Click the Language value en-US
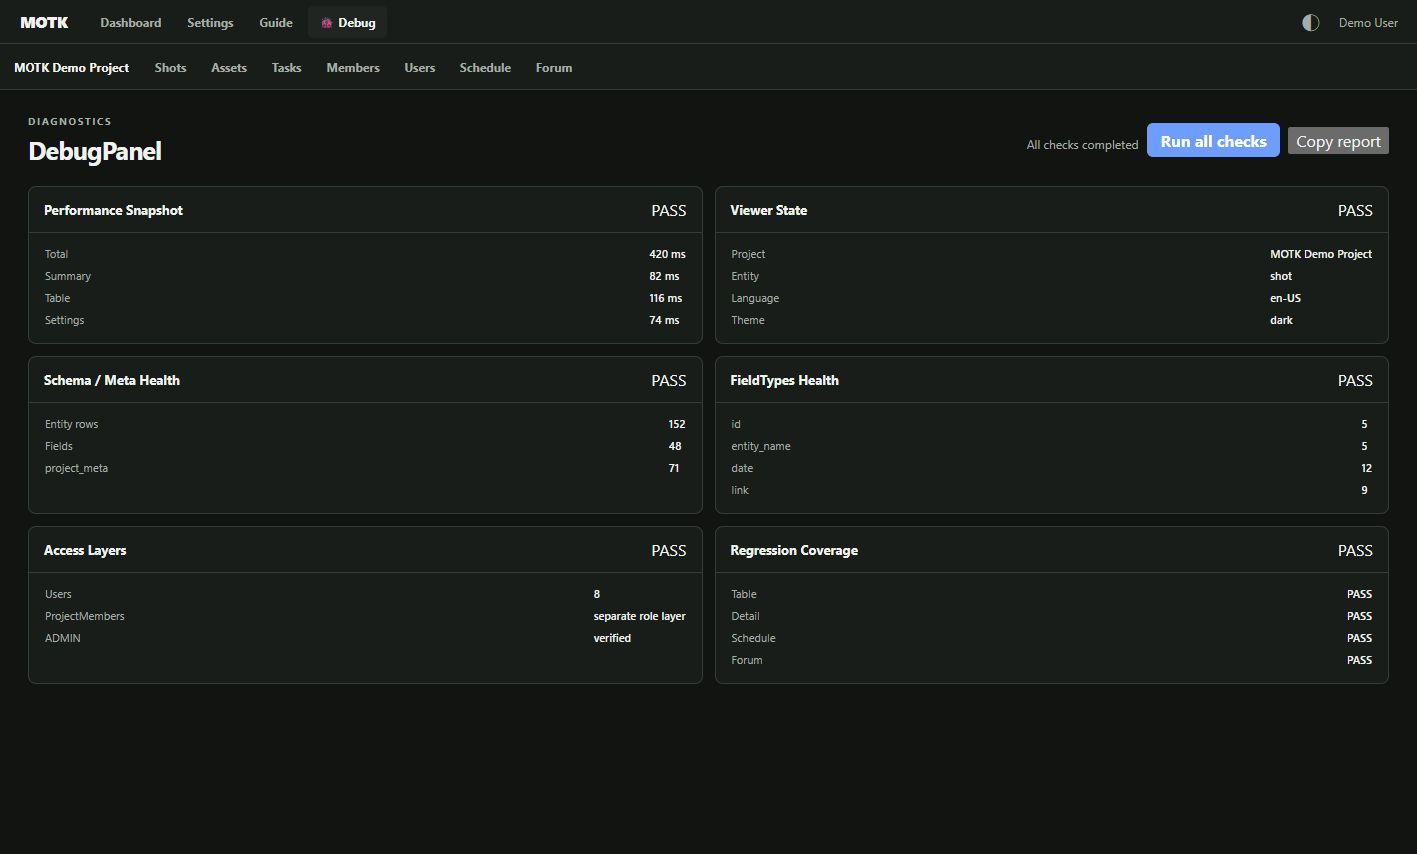 pos(1285,298)
